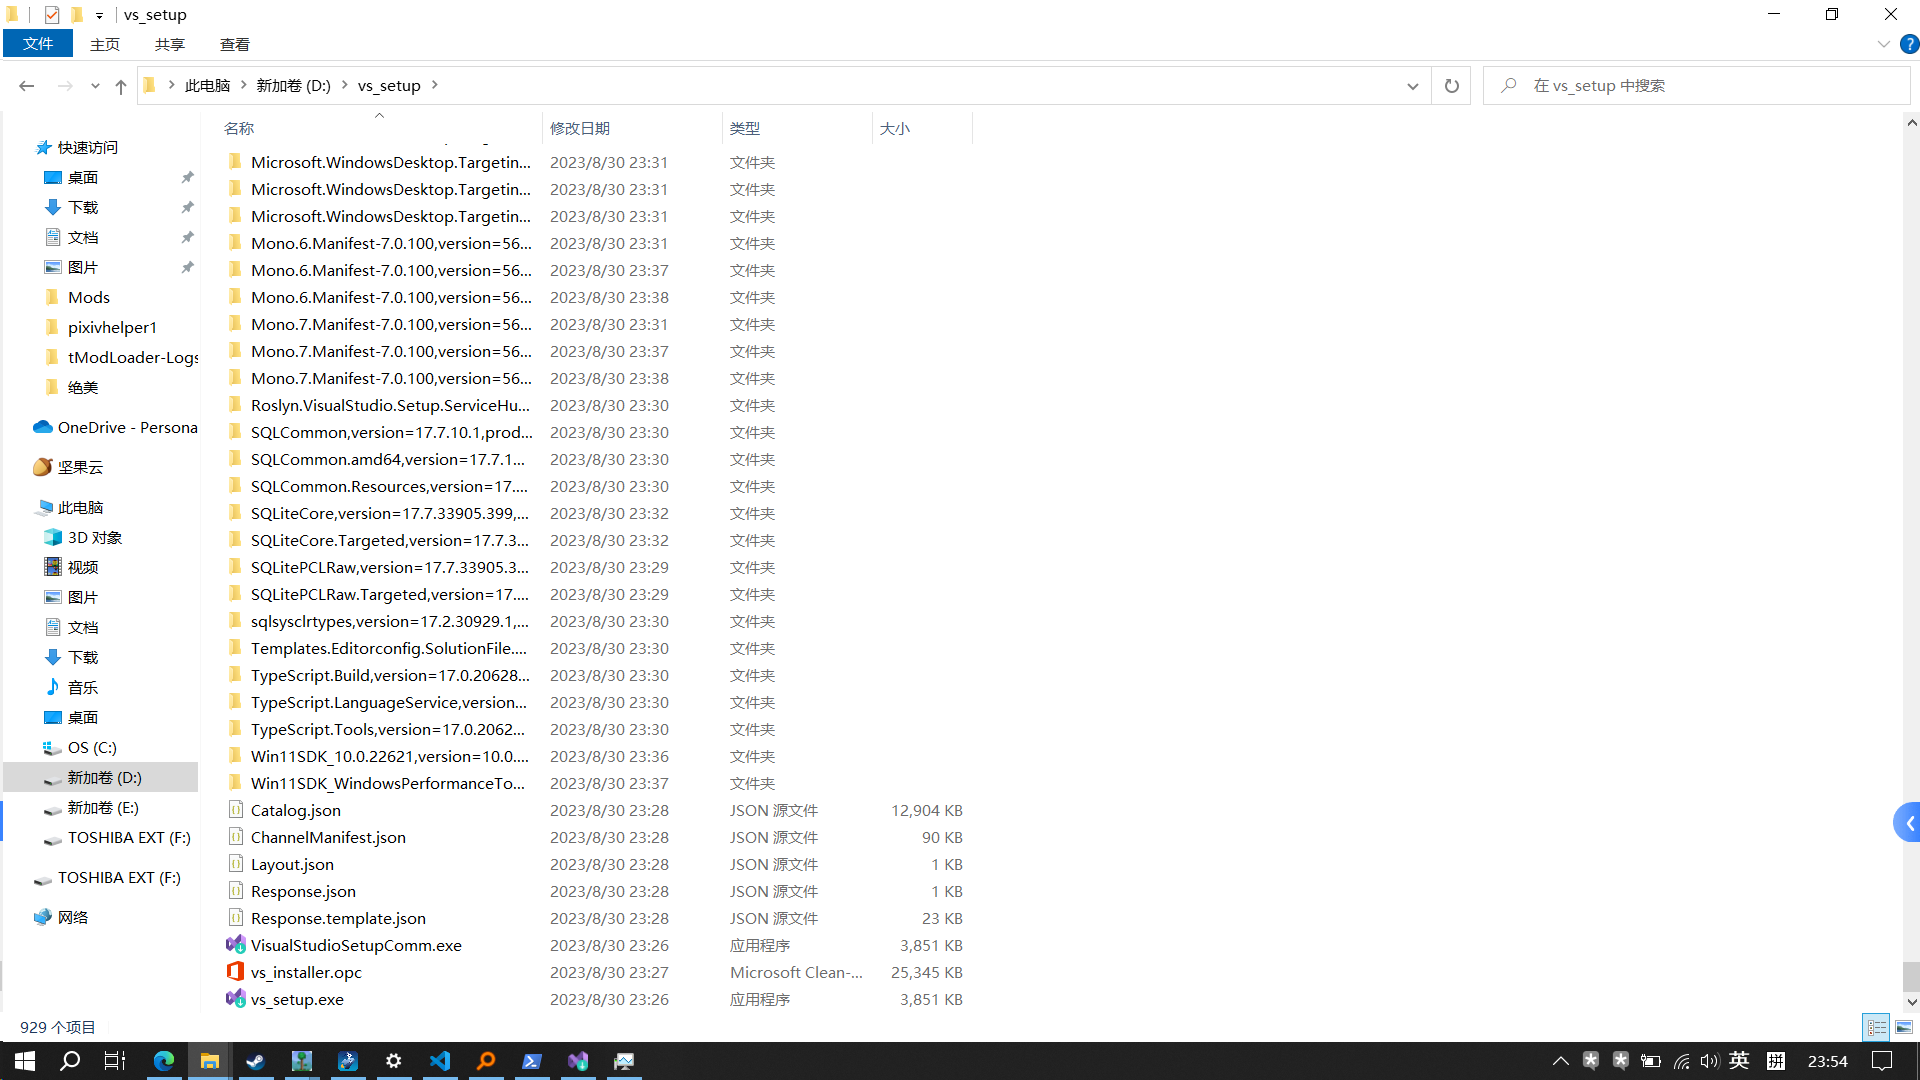This screenshot has width=1920, height=1080.
Task: Launch Visual Studio Code from the taskbar
Action: (x=440, y=1061)
